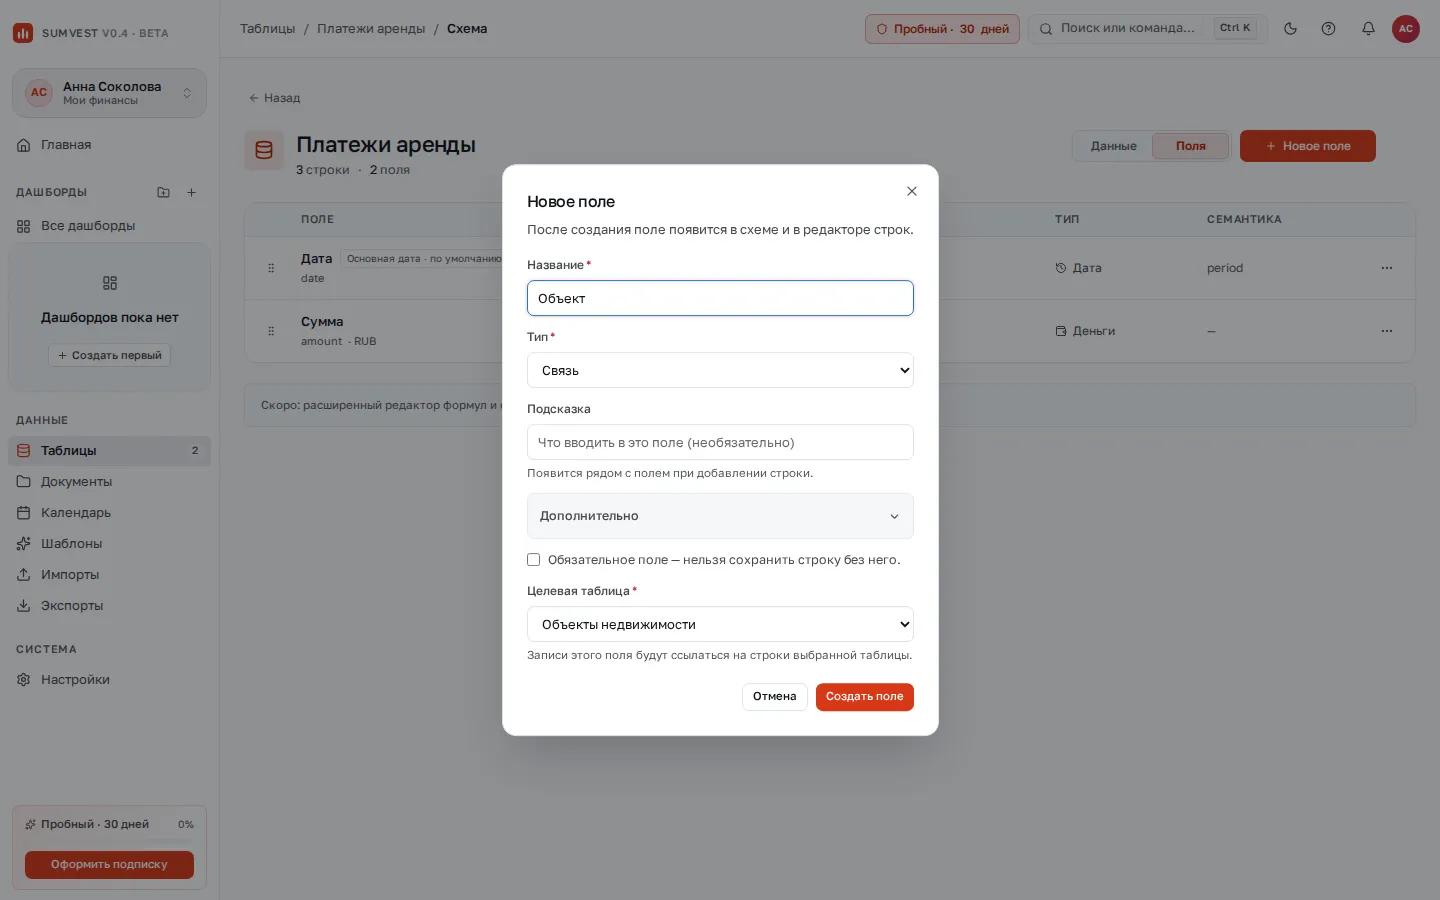Image resolution: width=1440 pixels, height=900 pixels.
Task: Toggle dark mode moon icon
Action: point(1290,29)
